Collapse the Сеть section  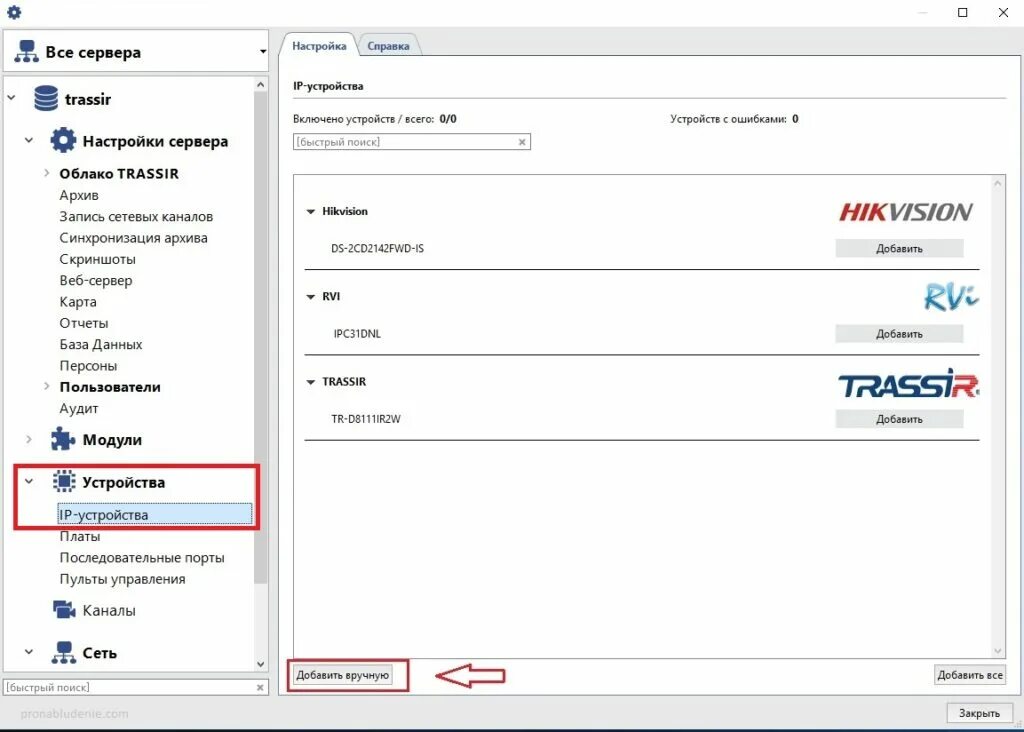[29, 652]
